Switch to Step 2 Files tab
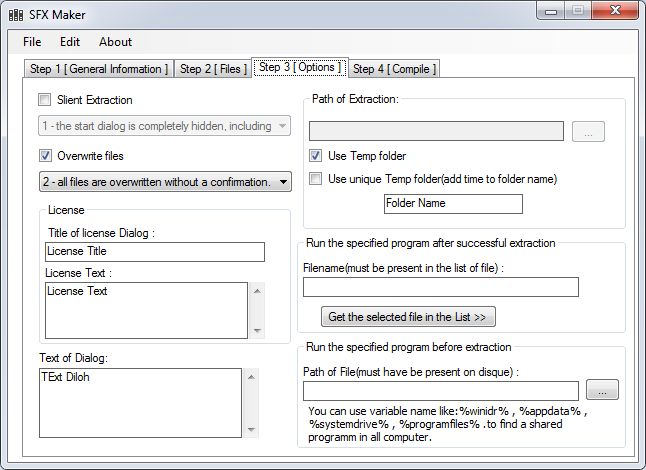The image size is (646, 470). tap(213, 69)
